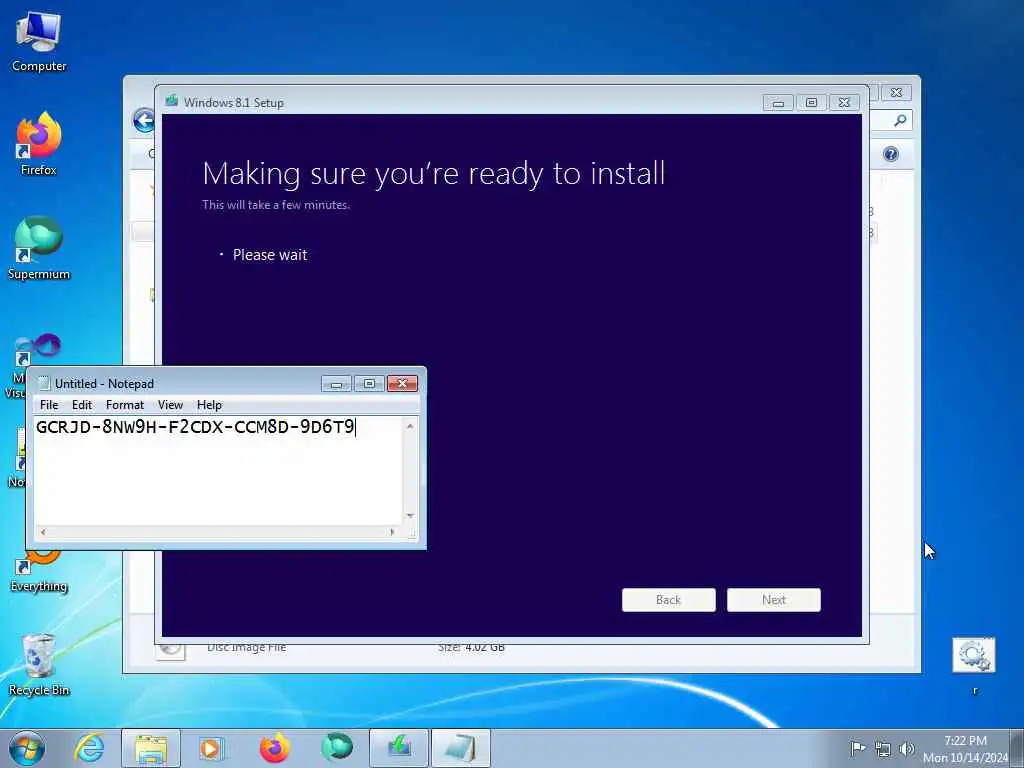Click the Windows 8.1 Setup title icon

tap(172, 101)
